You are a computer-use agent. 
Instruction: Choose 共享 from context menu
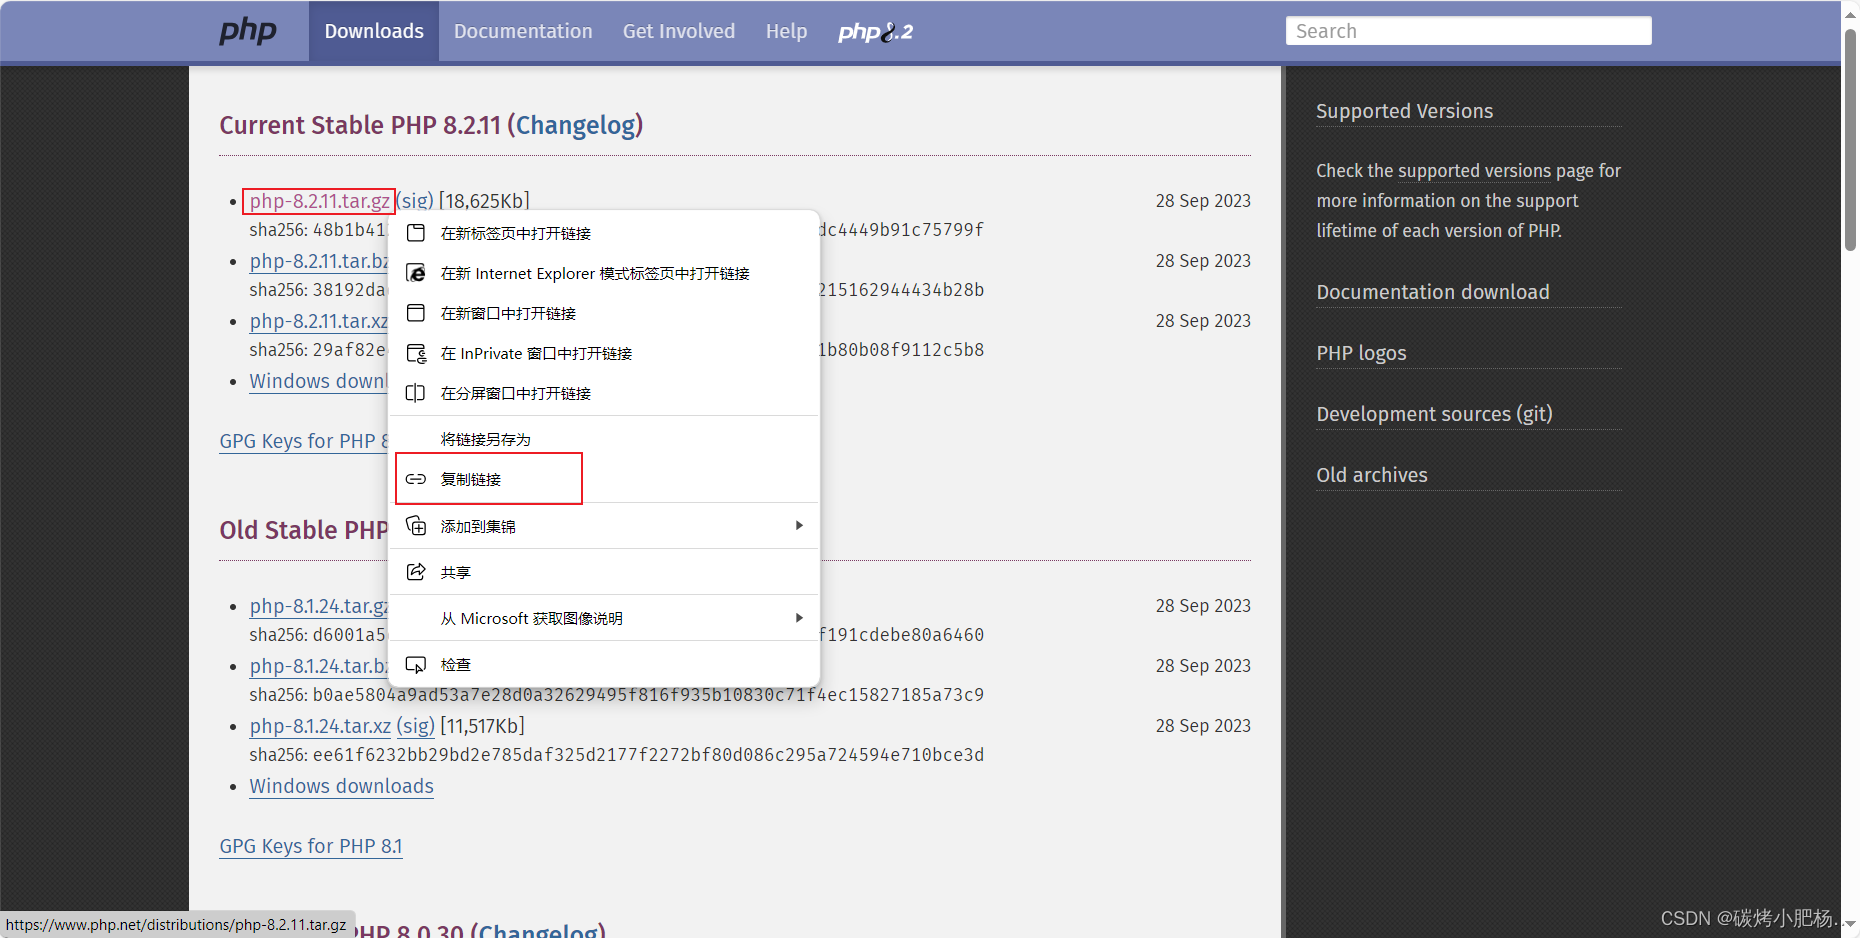pyautogui.click(x=604, y=572)
